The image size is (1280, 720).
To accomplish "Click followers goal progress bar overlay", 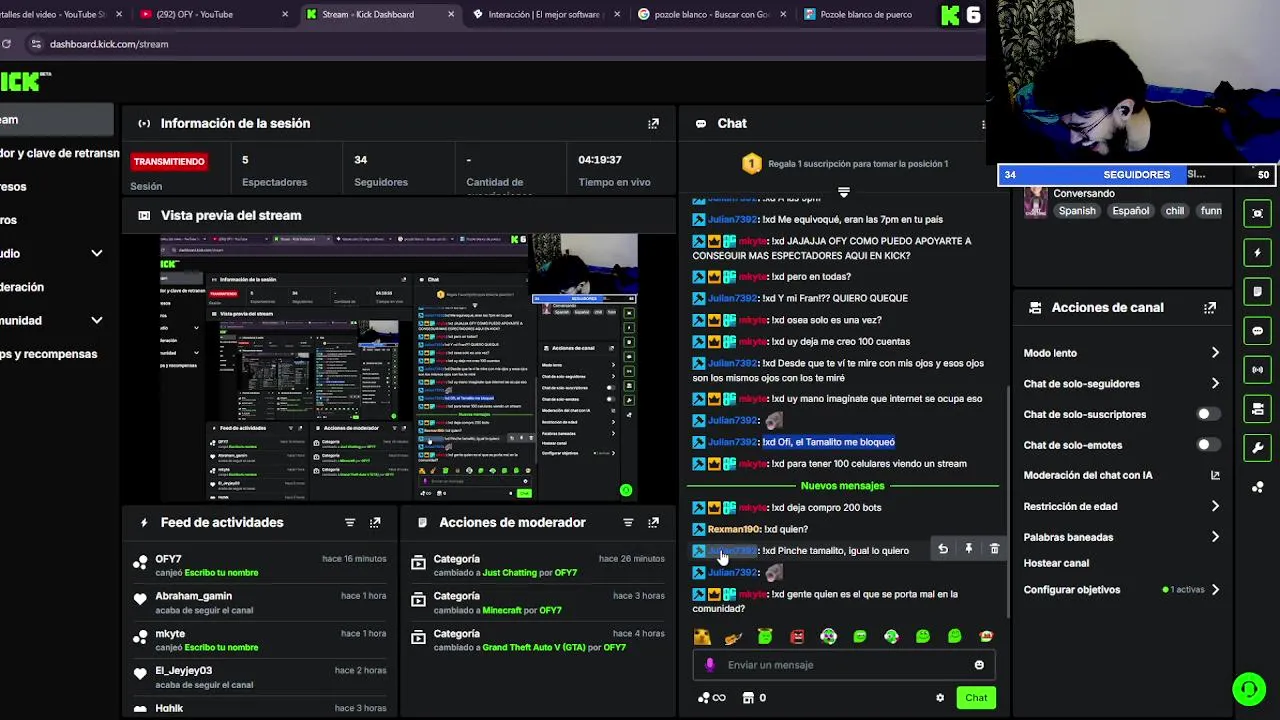I will [x=1138, y=175].
